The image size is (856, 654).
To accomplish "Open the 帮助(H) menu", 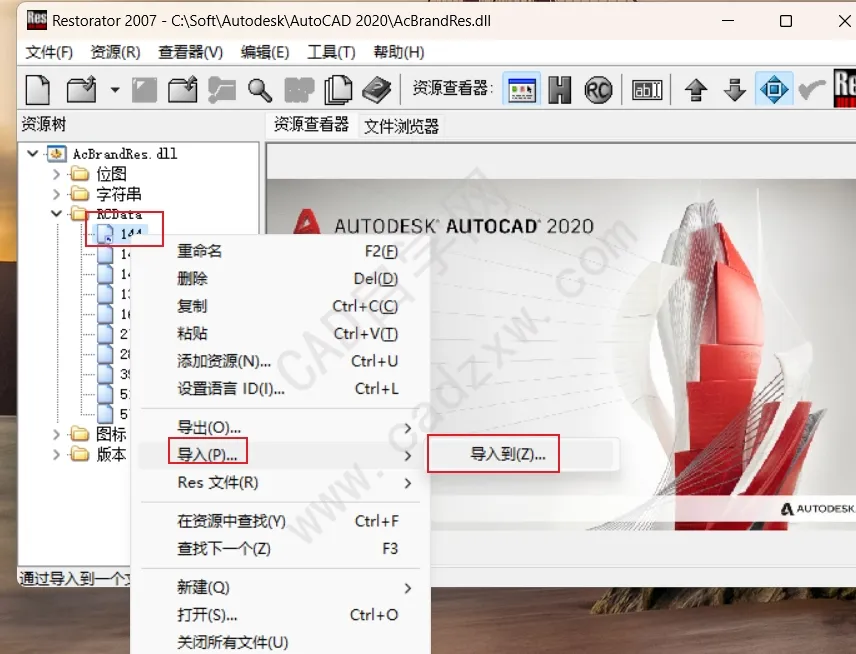I will (399, 52).
